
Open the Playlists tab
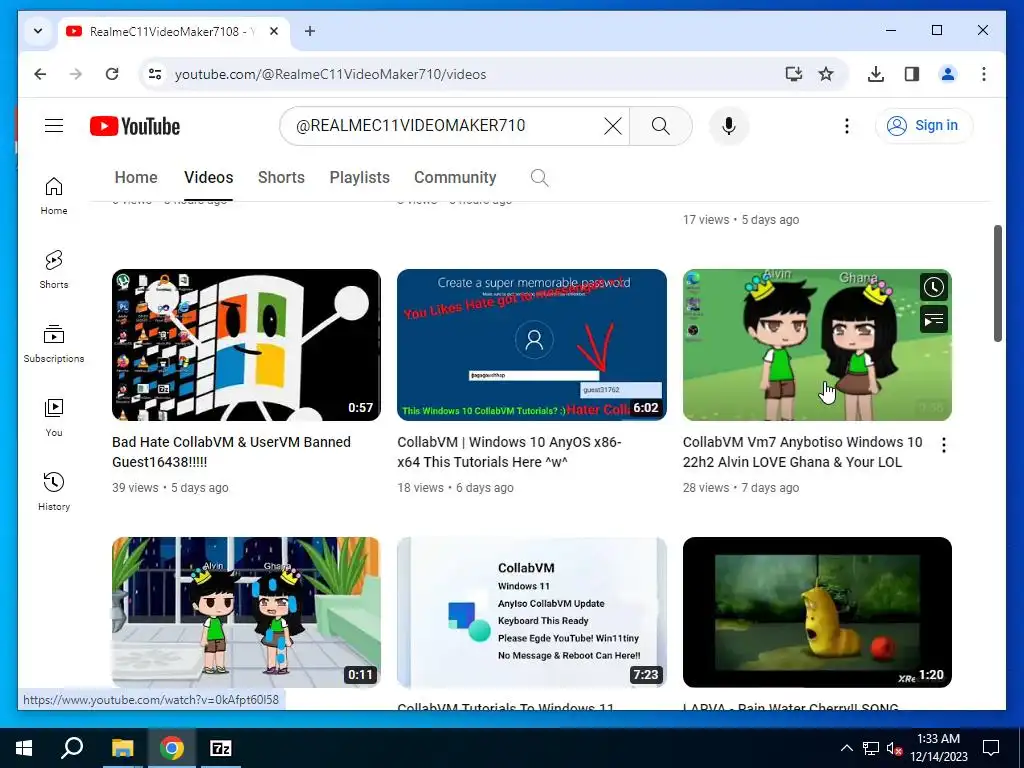(360, 177)
